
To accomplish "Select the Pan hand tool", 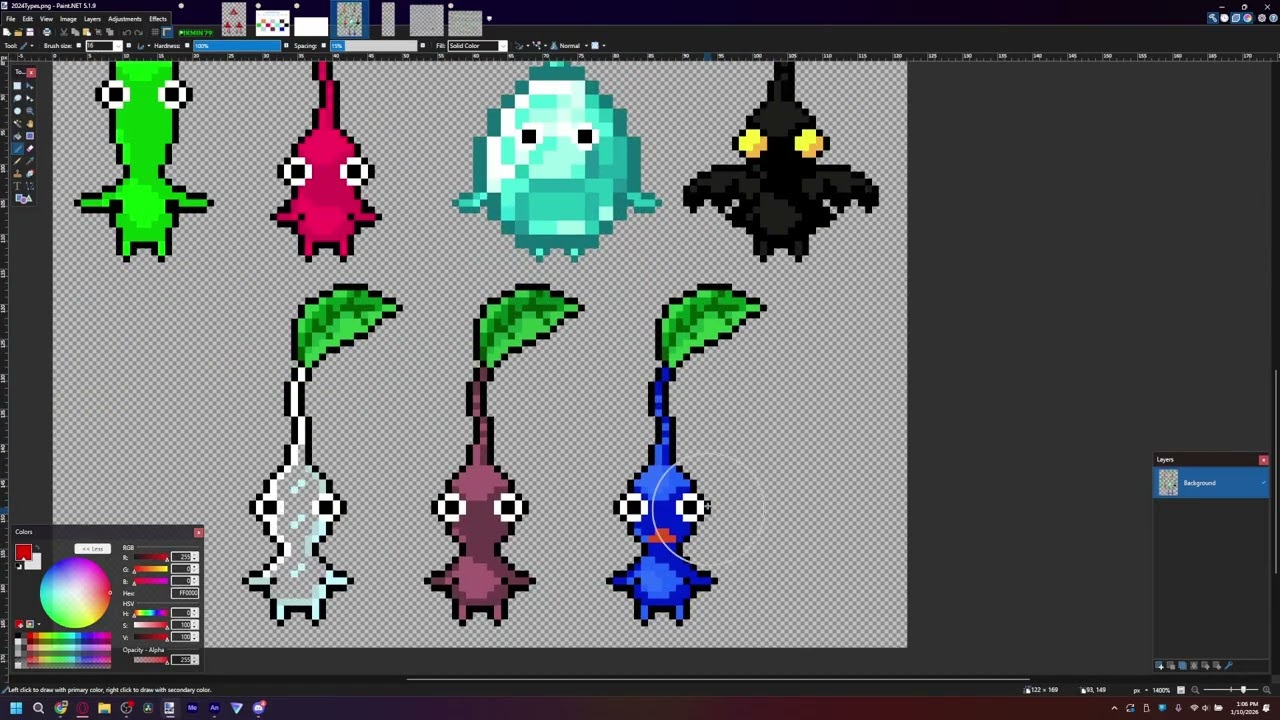I will pyautogui.click(x=30, y=123).
